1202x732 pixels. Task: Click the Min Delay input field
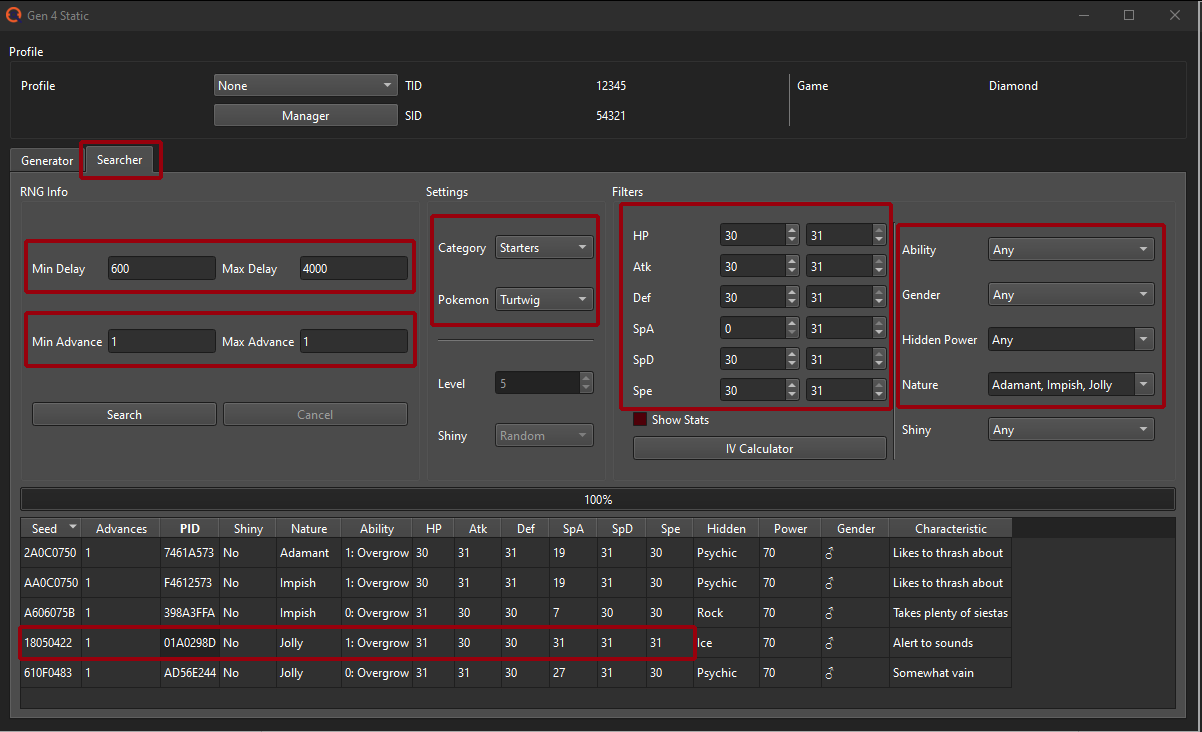tap(162, 269)
